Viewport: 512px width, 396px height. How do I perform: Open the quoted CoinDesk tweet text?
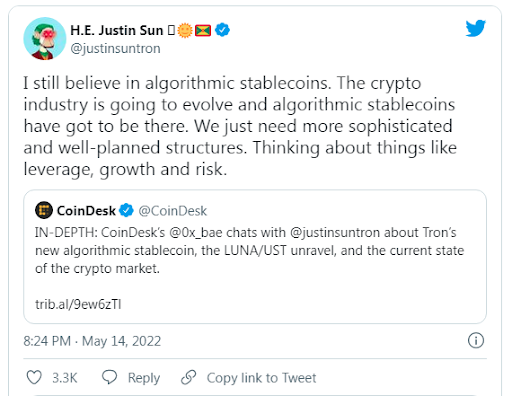249,250
